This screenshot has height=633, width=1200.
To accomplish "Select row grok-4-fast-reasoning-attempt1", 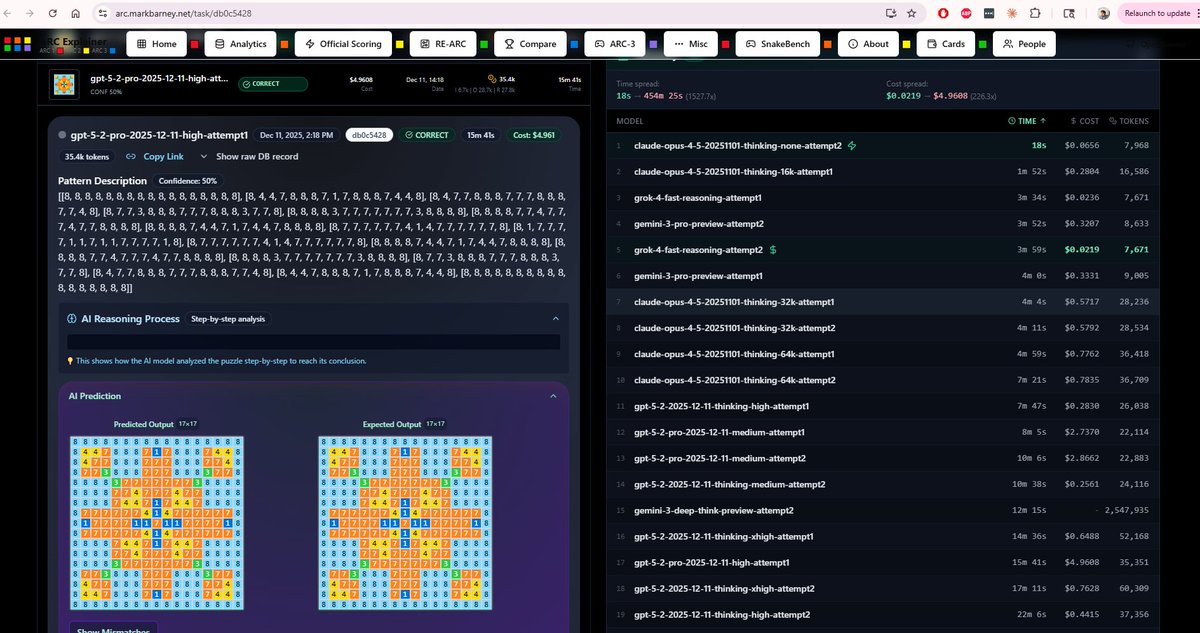I will (885, 197).
